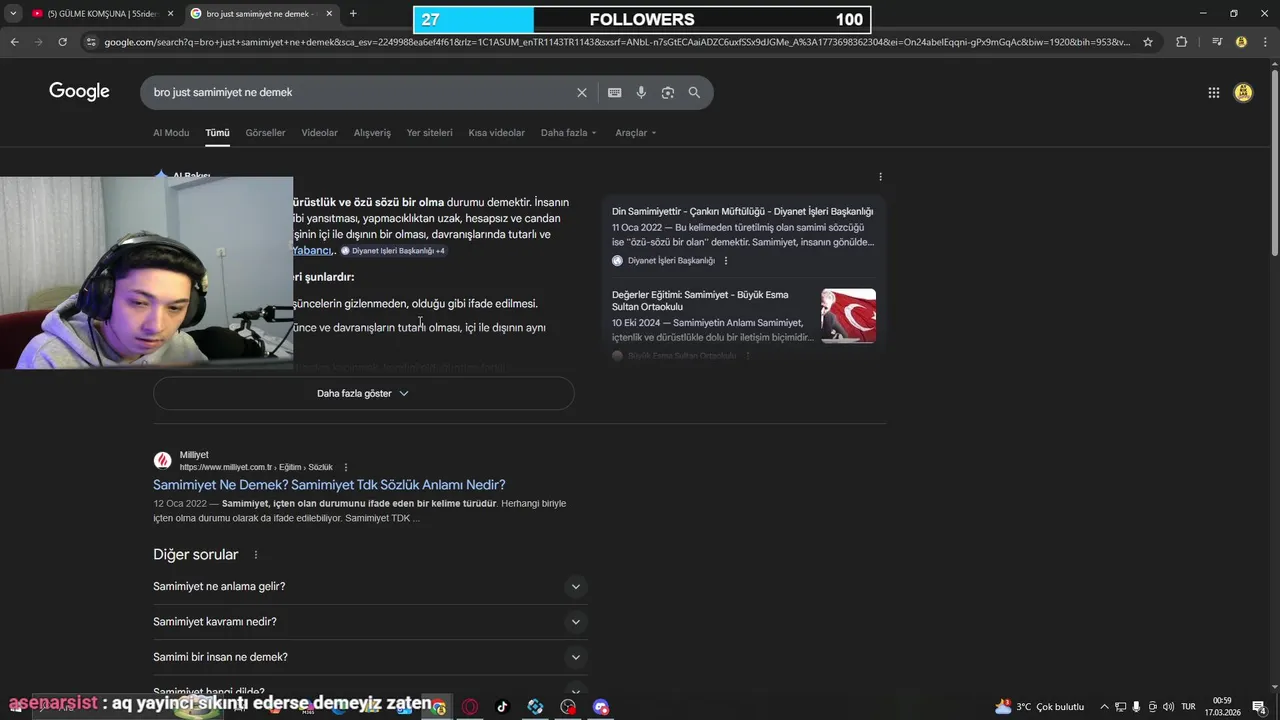This screenshot has height=720, width=1280.
Task: Click the Turkish flag thumbnail image
Action: click(848, 316)
